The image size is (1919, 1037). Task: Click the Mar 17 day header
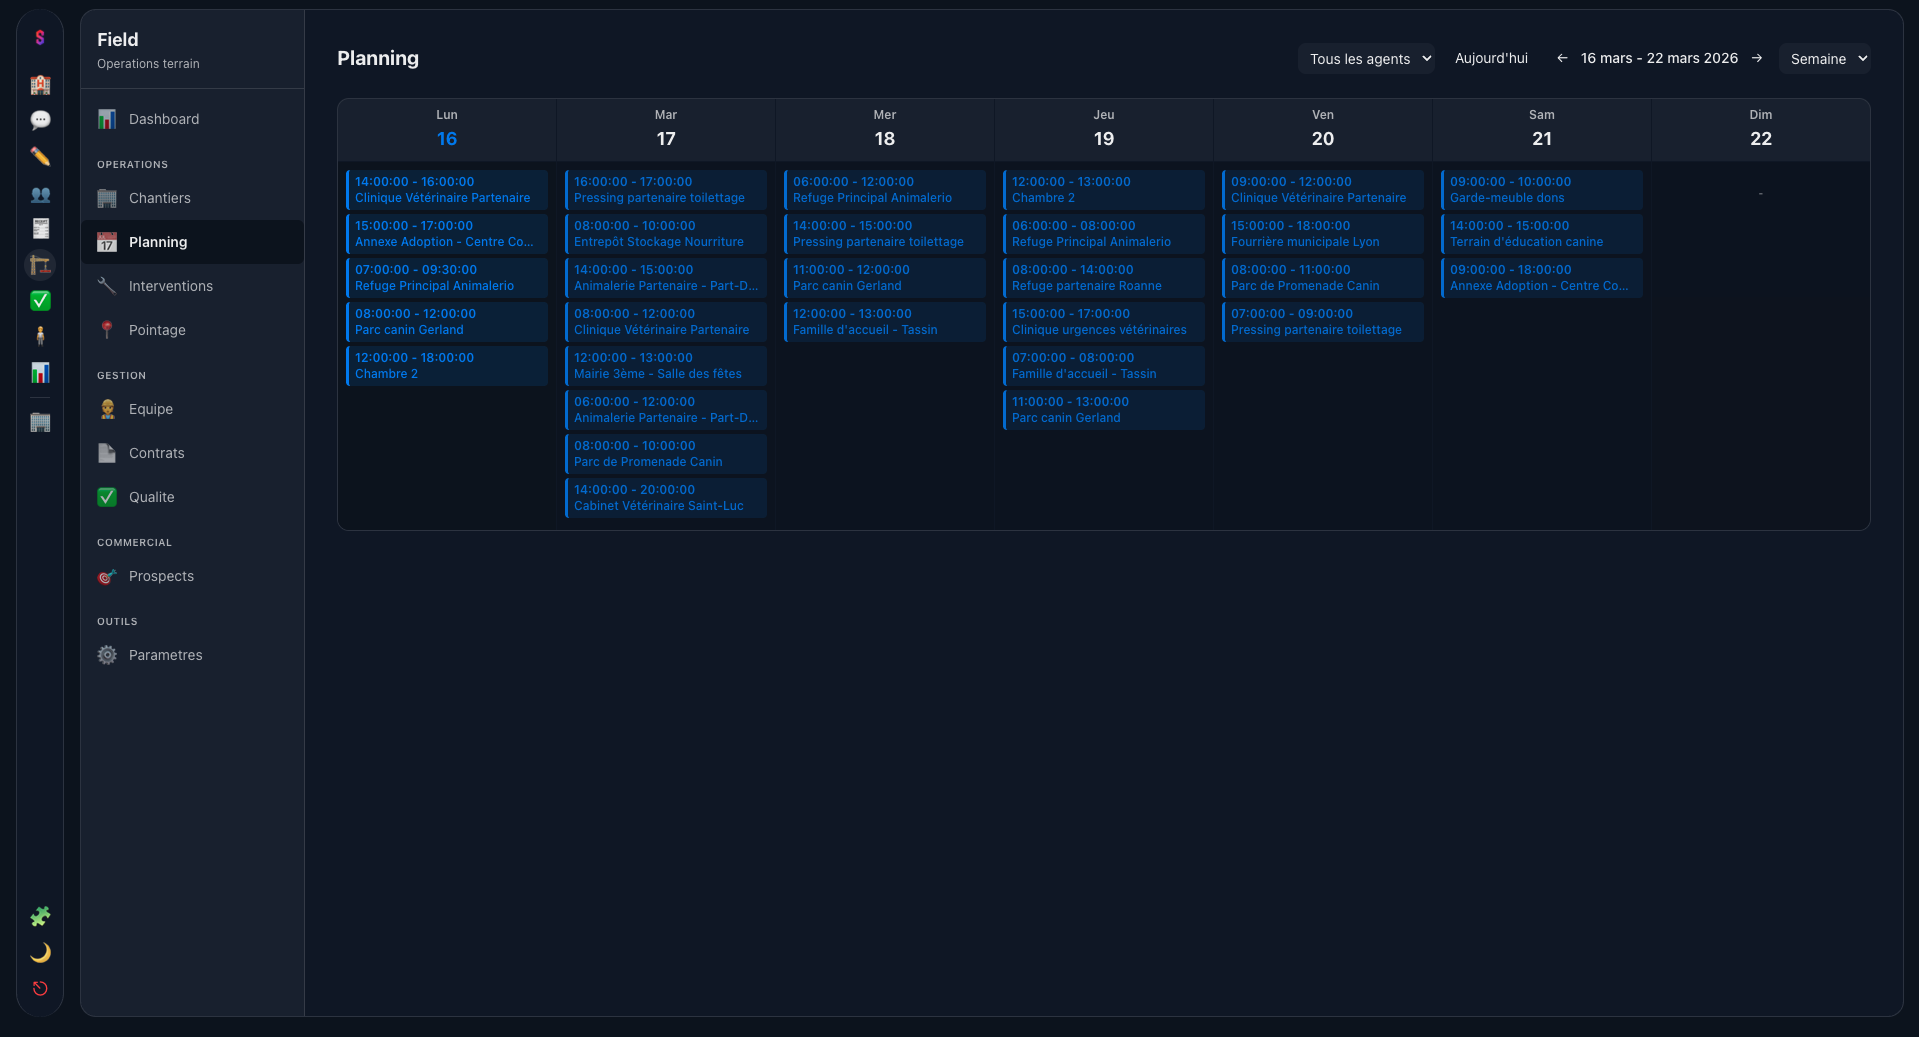point(666,129)
